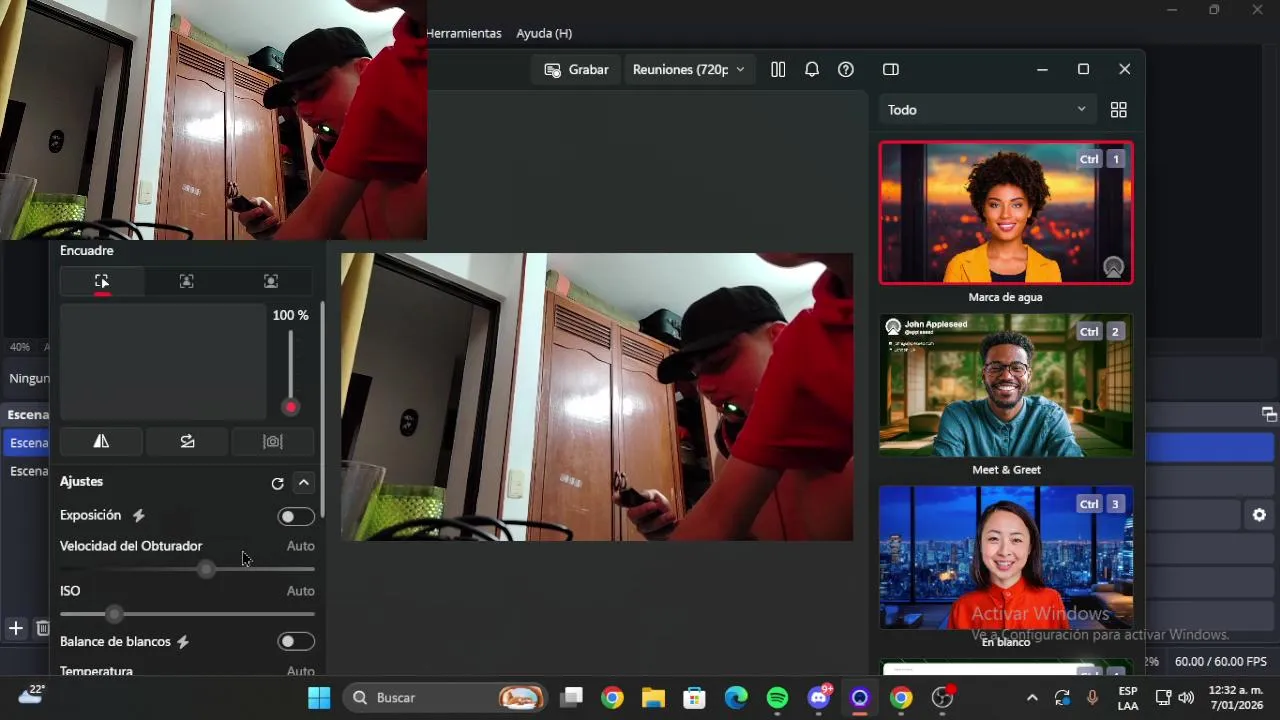This screenshot has width=1280, height=720.
Task: Open the taskbar clock 12:32 a. m.
Action: coord(1236,698)
